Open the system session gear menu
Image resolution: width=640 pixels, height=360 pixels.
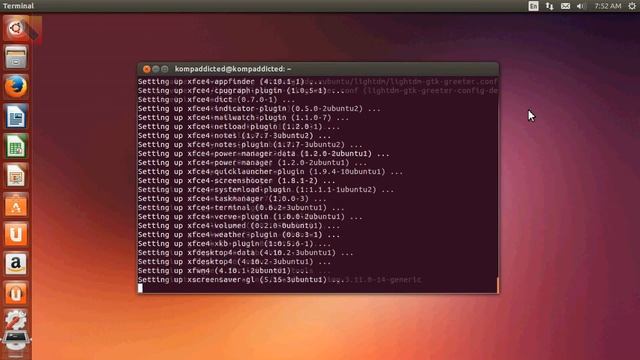(632, 6)
